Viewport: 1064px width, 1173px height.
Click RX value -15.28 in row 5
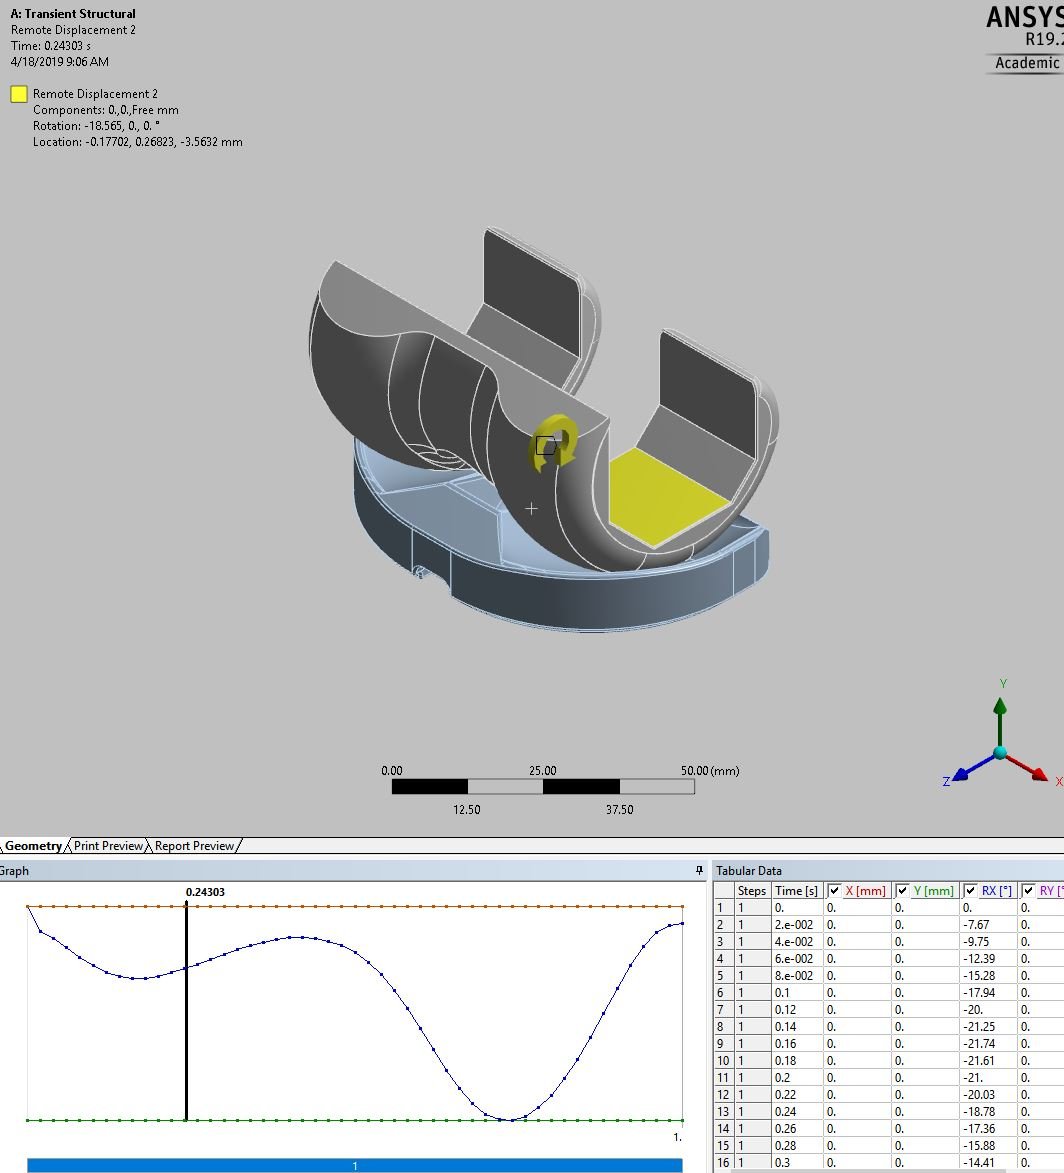(988, 976)
